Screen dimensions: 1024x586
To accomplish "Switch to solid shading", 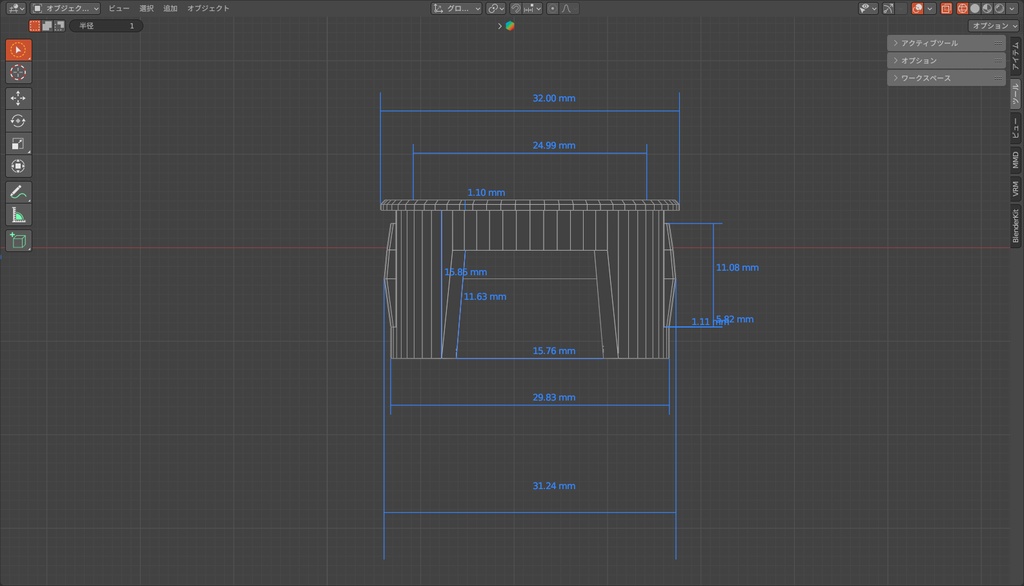I will pos(975,8).
